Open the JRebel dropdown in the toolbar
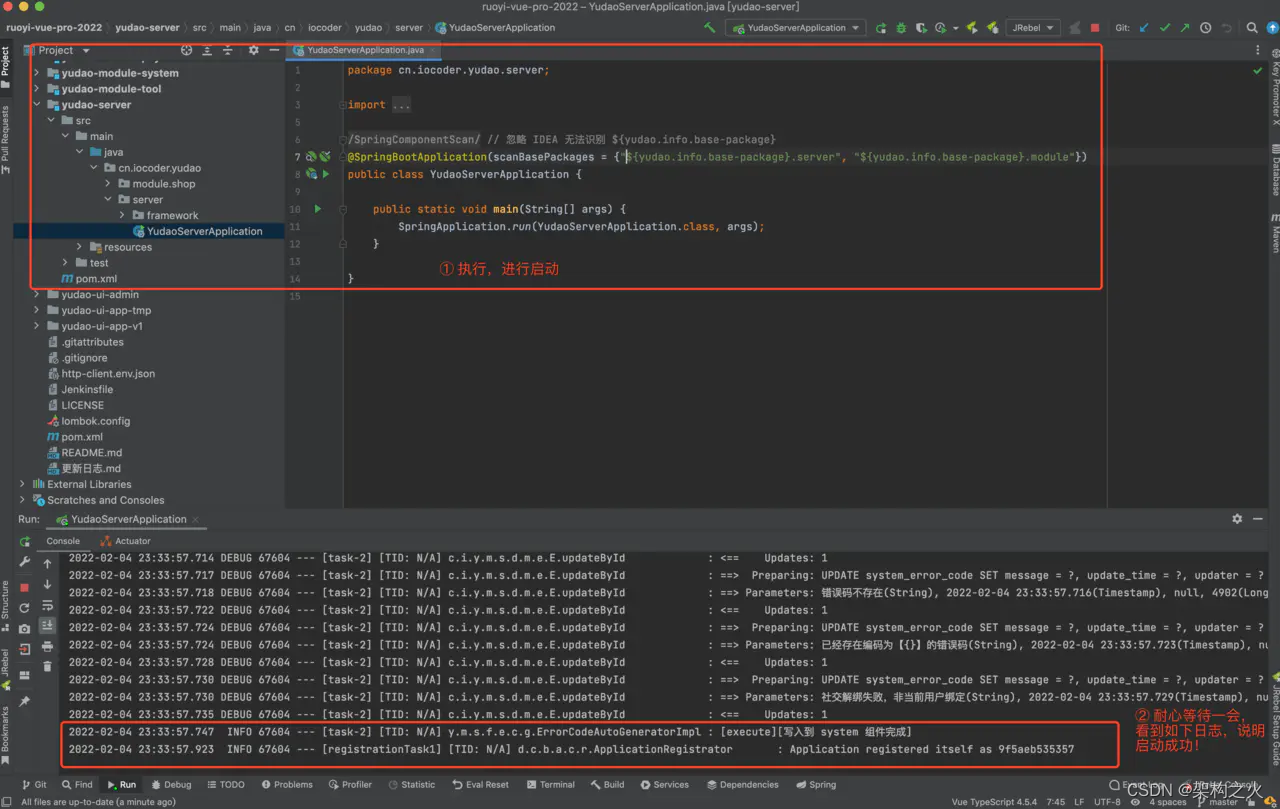 (1032, 28)
